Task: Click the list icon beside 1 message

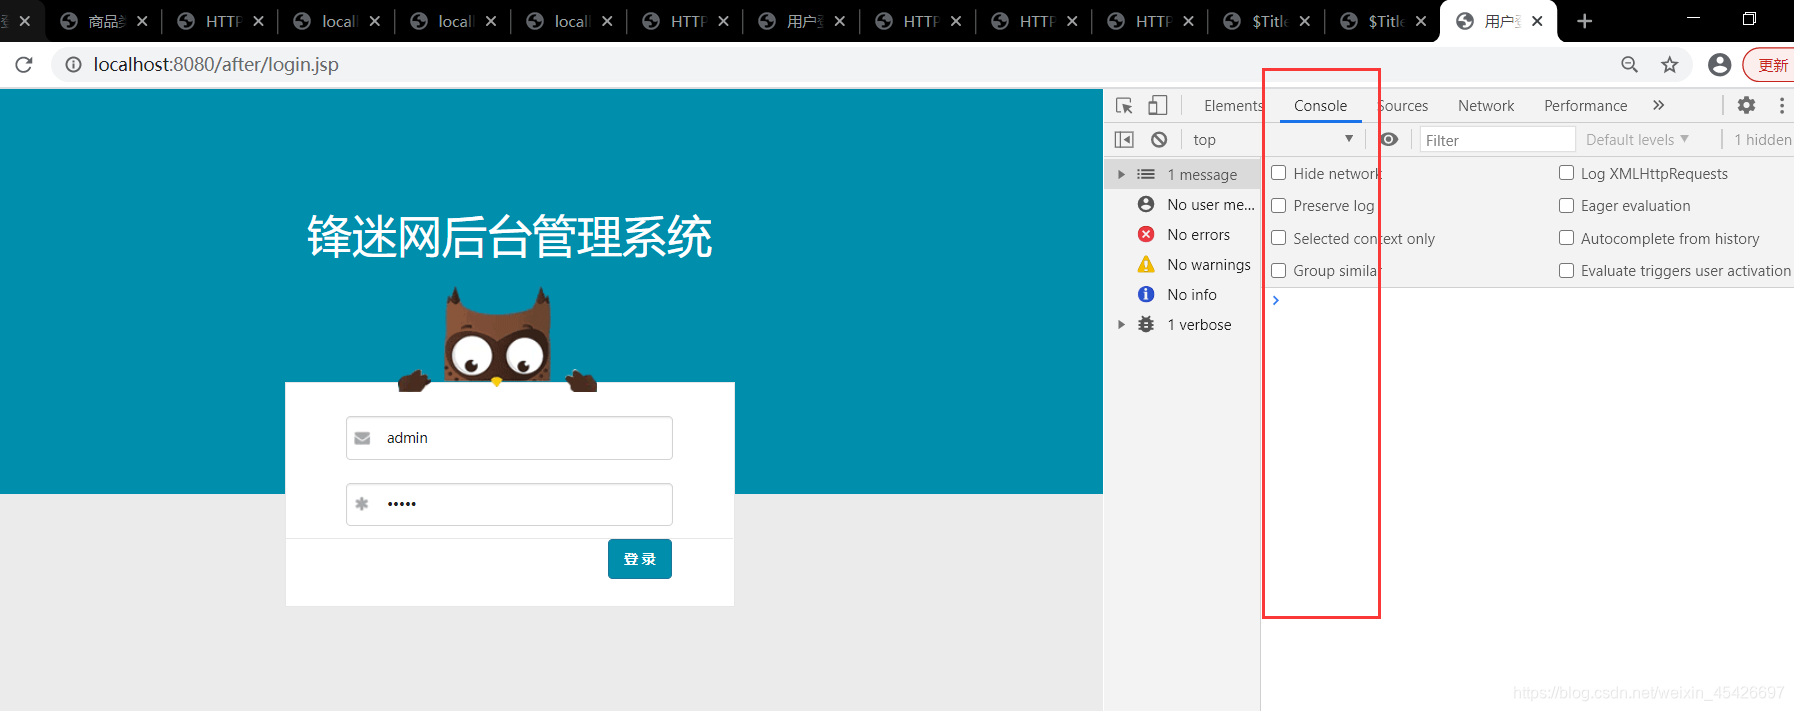Action: pos(1146,174)
